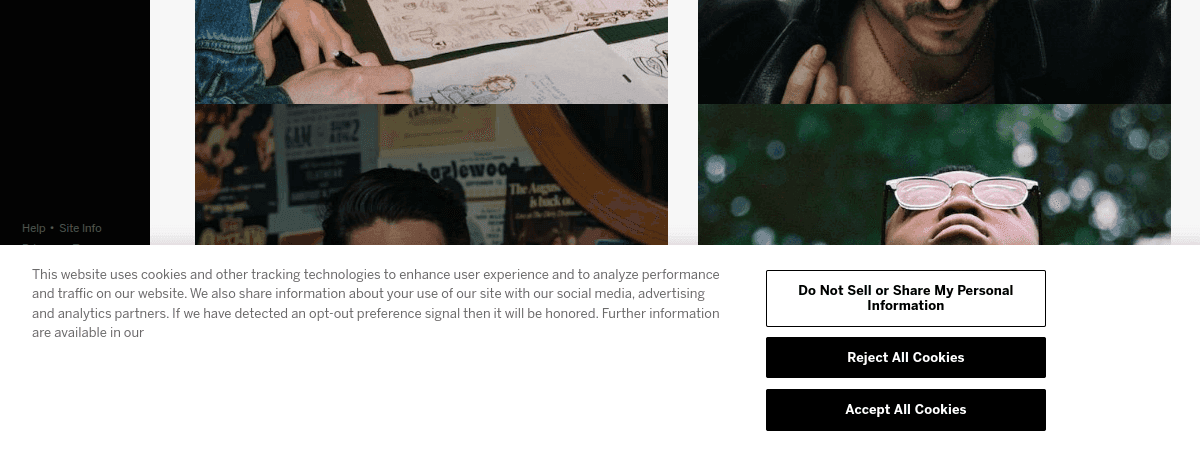Open the Help link in sidebar
The image size is (1200, 450).
(34, 228)
